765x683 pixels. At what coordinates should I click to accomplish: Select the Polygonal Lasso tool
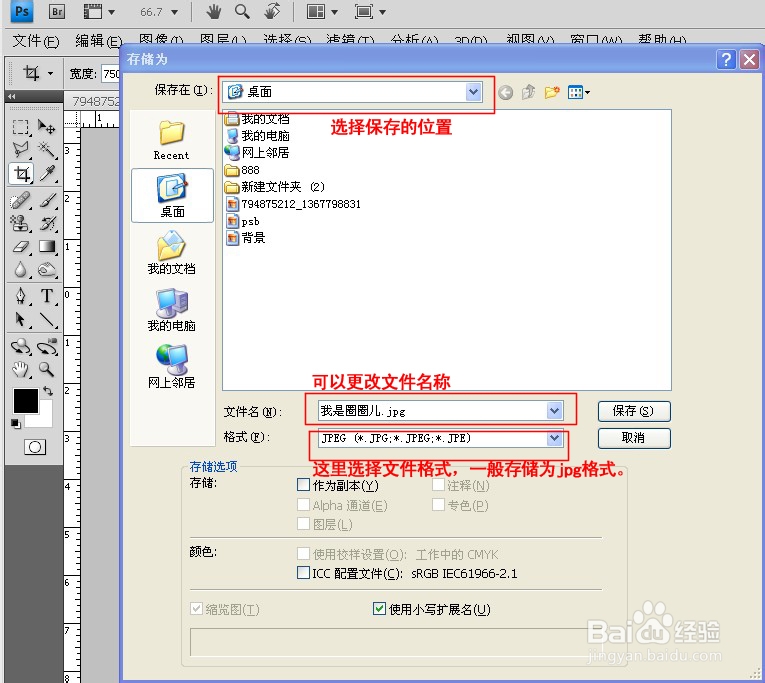20,150
